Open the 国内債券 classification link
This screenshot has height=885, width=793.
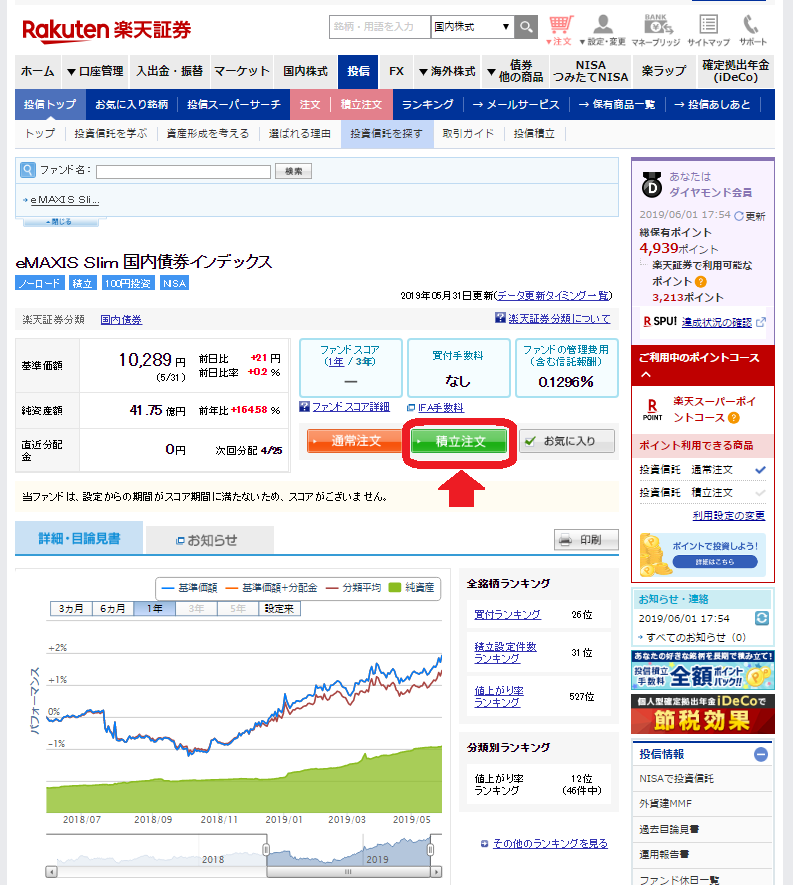[121, 320]
